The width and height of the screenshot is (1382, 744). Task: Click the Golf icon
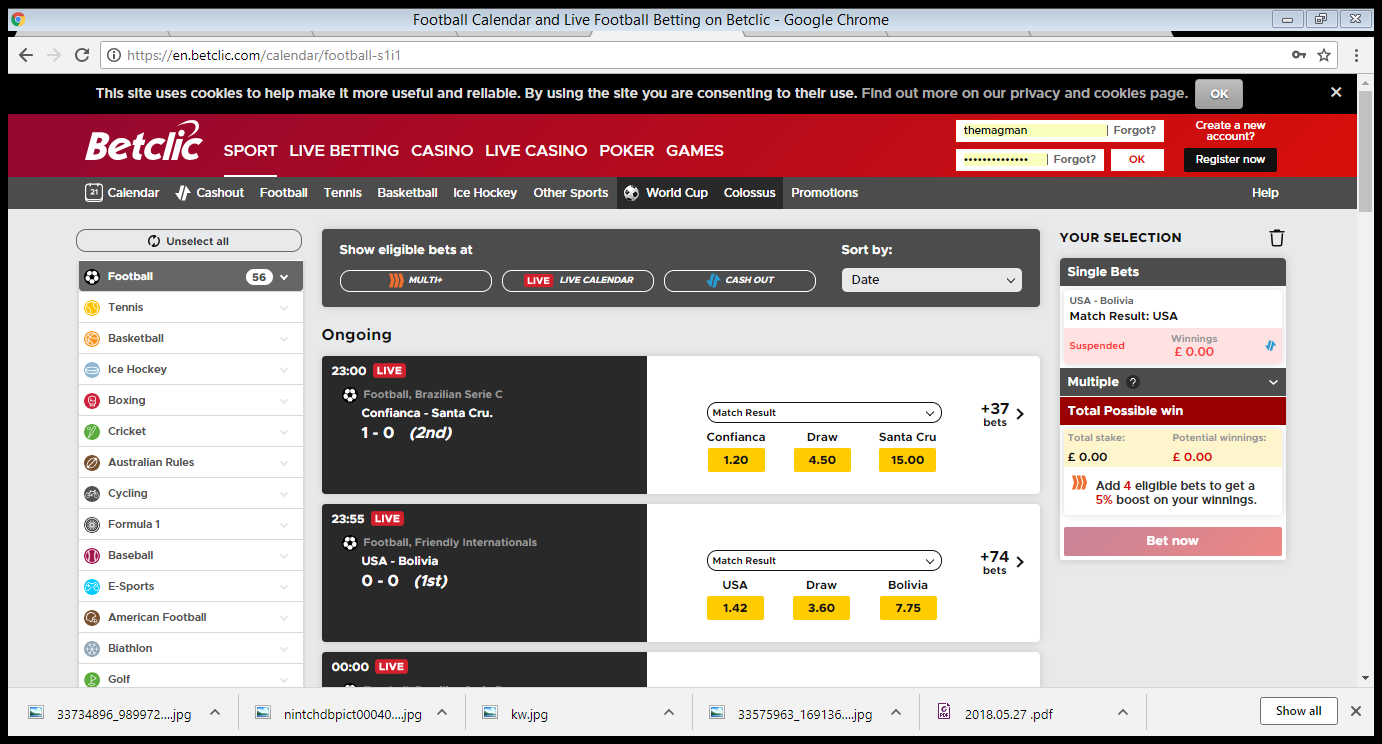[x=92, y=679]
